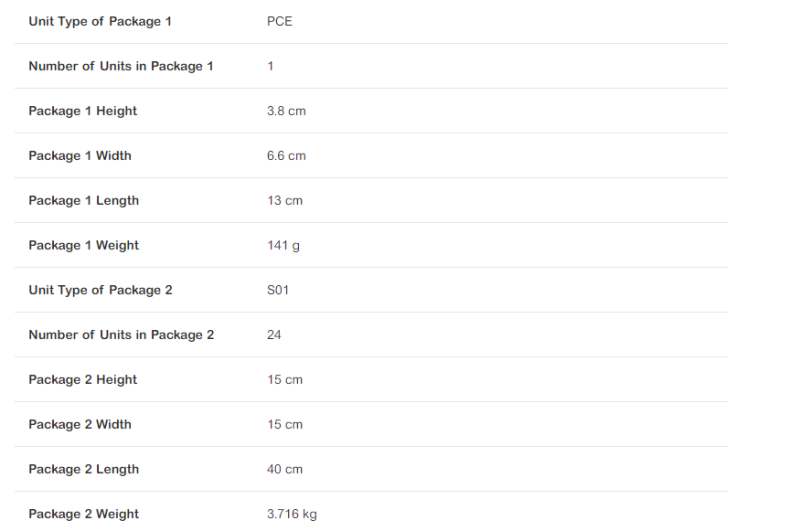This screenshot has width=800, height=531.
Task: Click the "Unit Type of Package 2" label
Action: coord(100,290)
